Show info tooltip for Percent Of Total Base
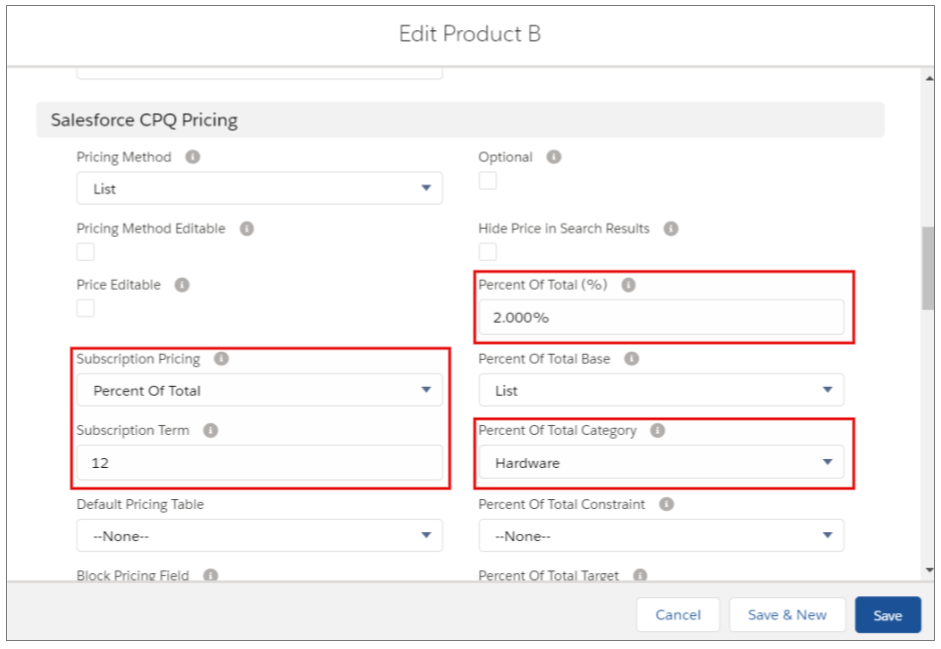 (x=631, y=358)
